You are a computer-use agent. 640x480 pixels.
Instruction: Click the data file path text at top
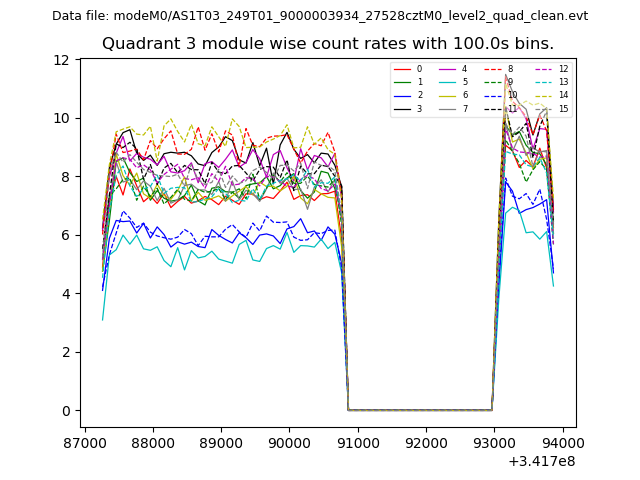pos(320,16)
